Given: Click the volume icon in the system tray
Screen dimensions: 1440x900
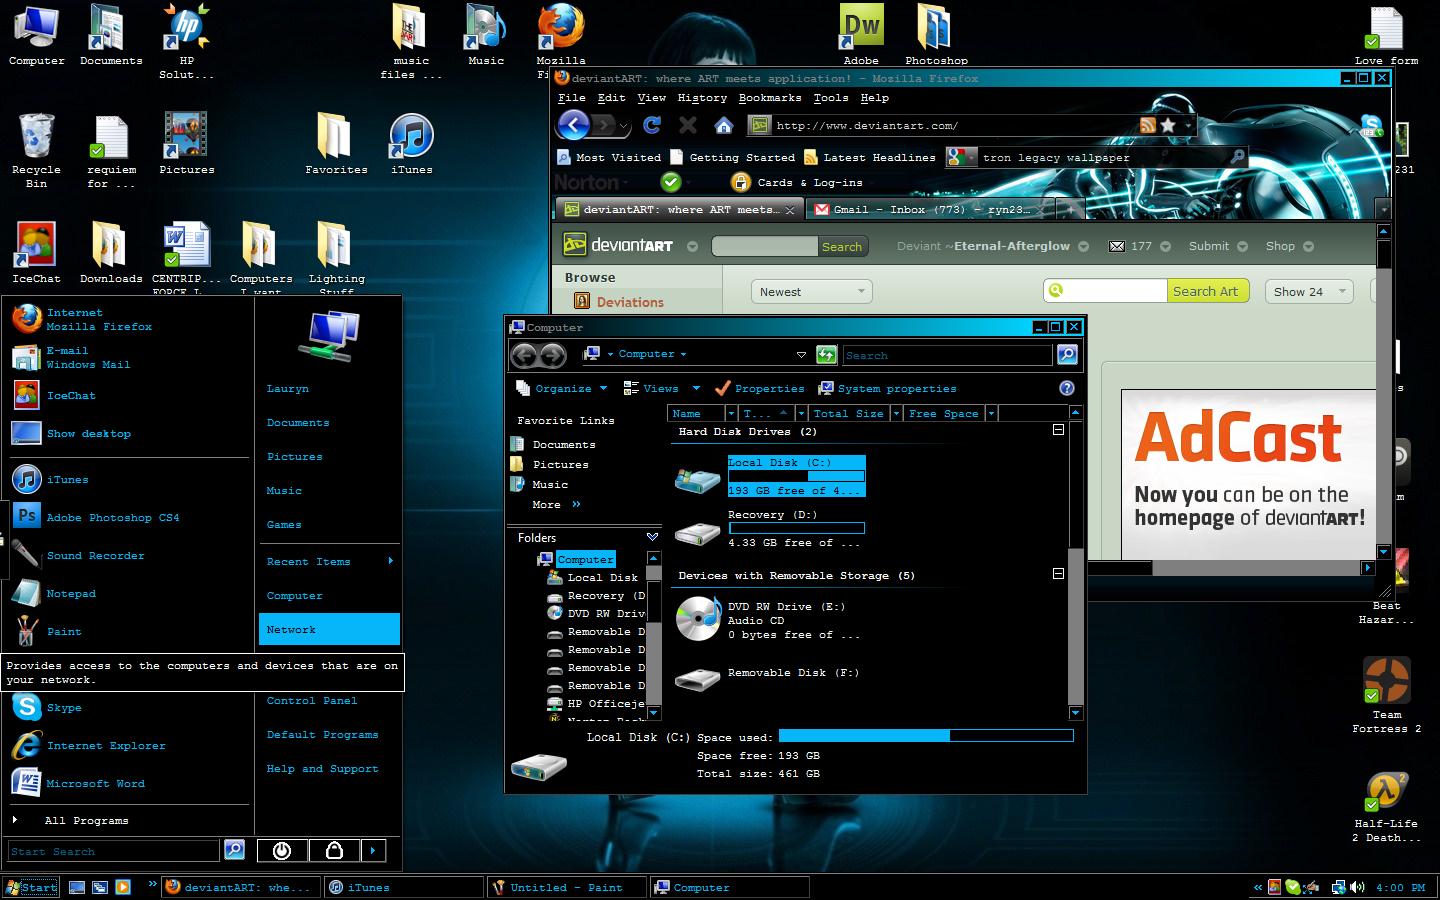Looking at the screenshot, I should pyautogui.click(x=1358, y=887).
